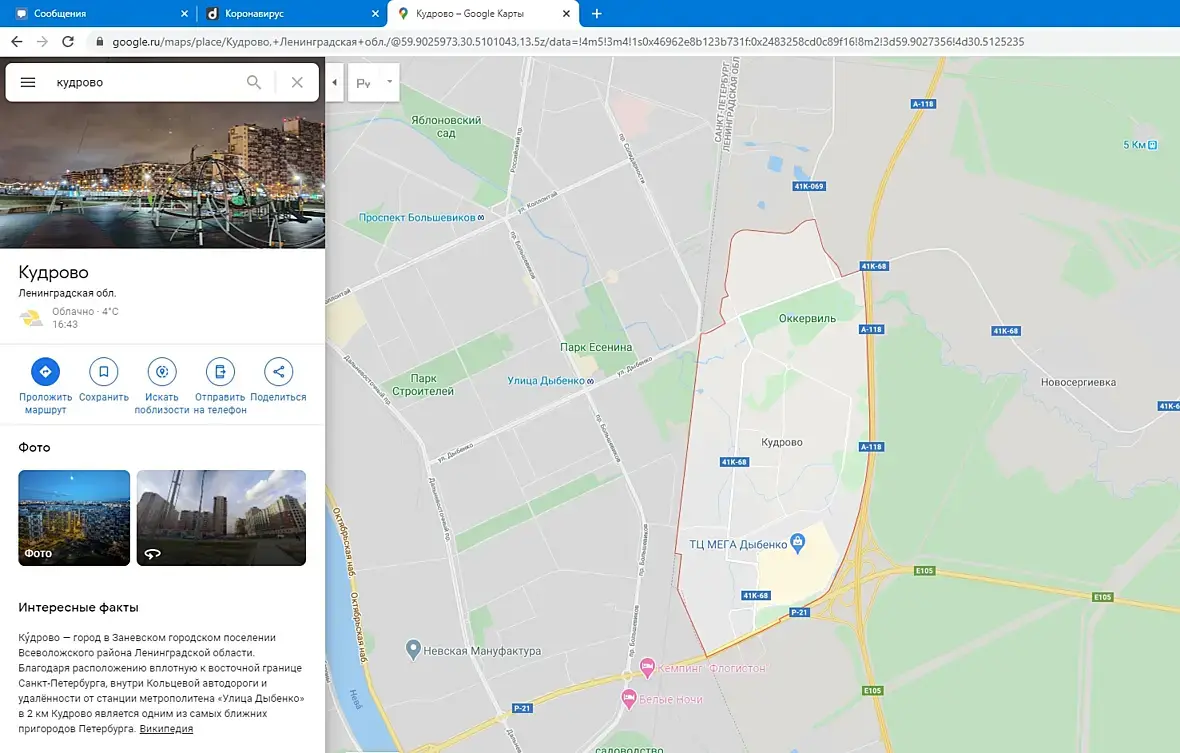Image resolution: width=1180 pixels, height=753 pixels.
Task: Open the Google Maps hamburger menu
Action: [x=28, y=82]
